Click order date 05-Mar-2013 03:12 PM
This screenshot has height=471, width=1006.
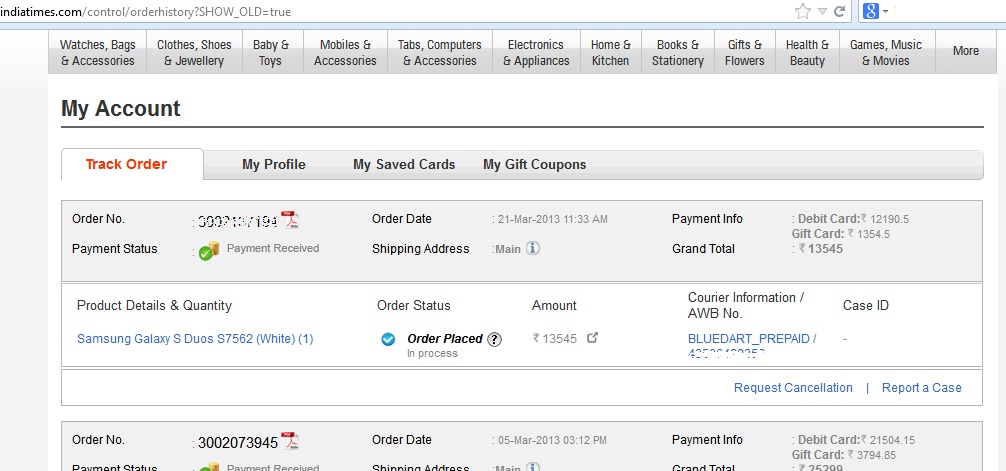click(552, 440)
